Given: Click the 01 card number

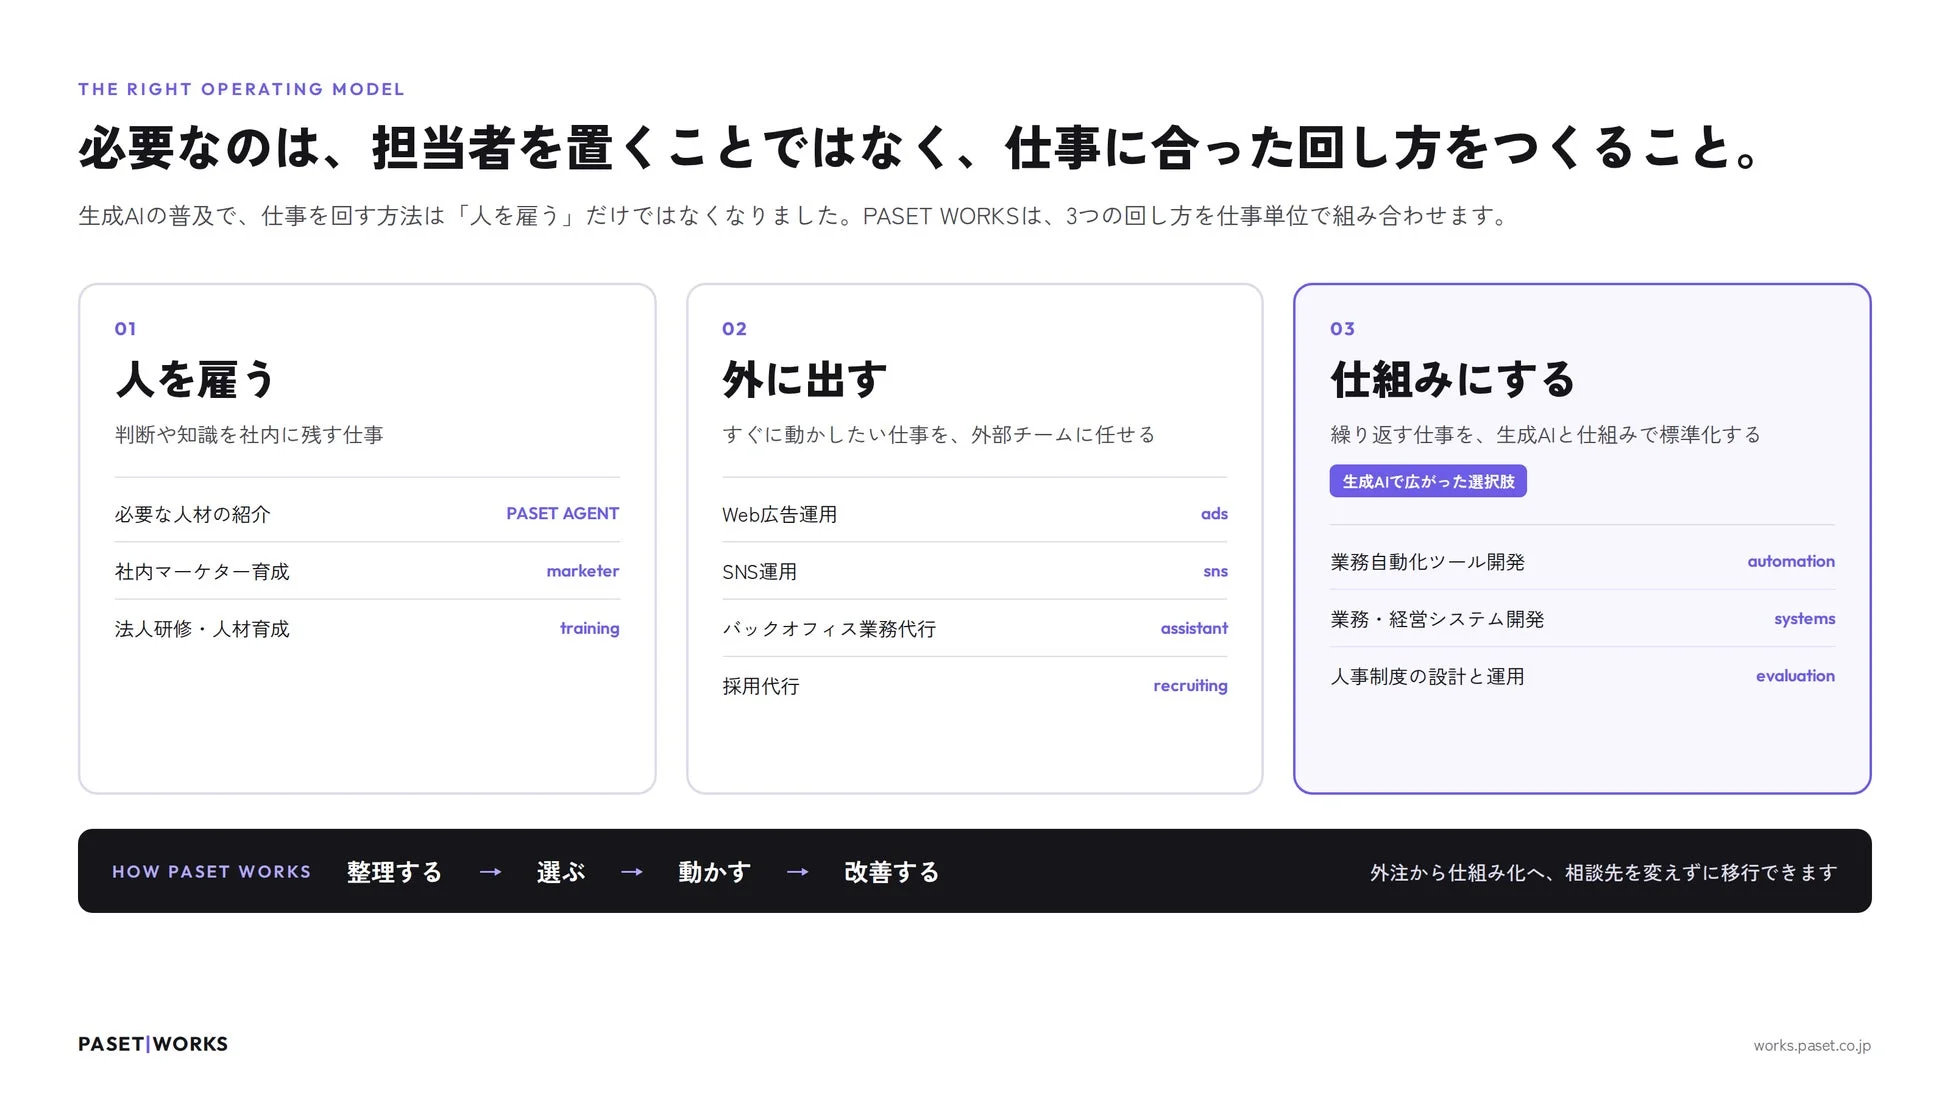Looking at the screenshot, I should click(125, 329).
